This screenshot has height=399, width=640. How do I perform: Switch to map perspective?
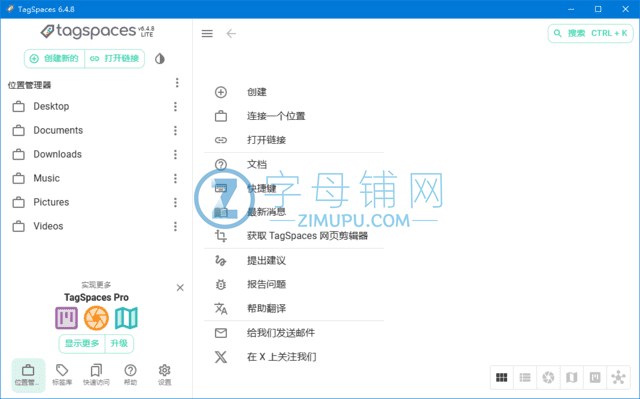point(571,378)
